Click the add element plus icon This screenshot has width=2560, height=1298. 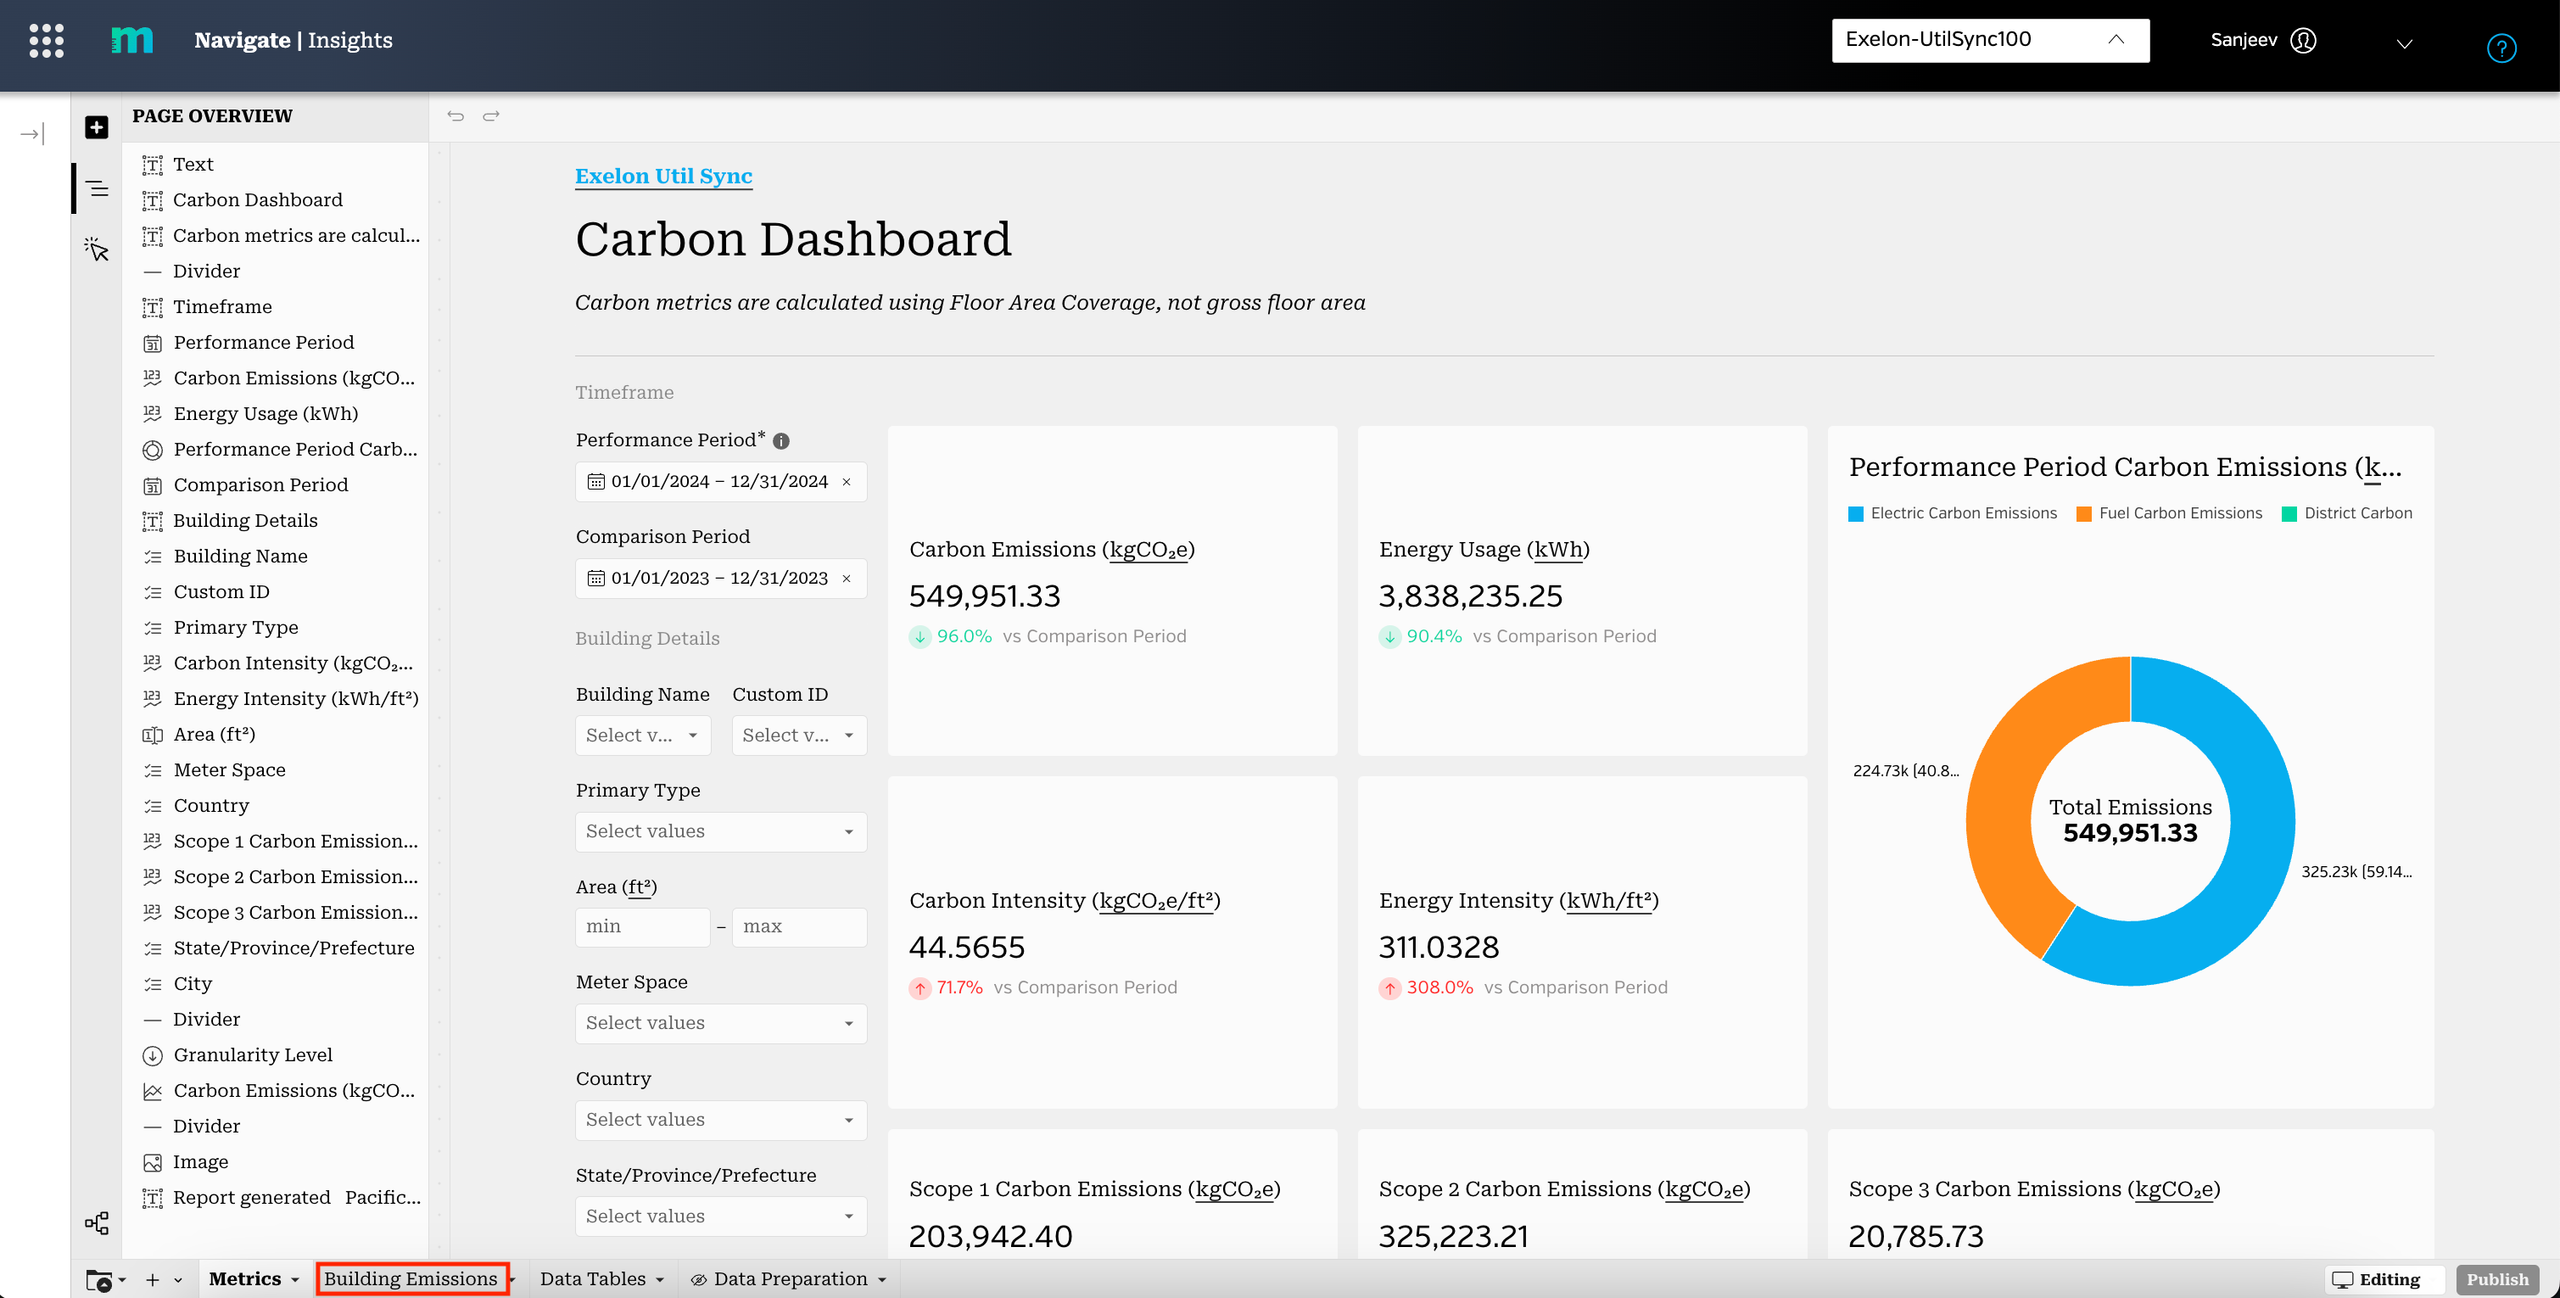coord(96,127)
